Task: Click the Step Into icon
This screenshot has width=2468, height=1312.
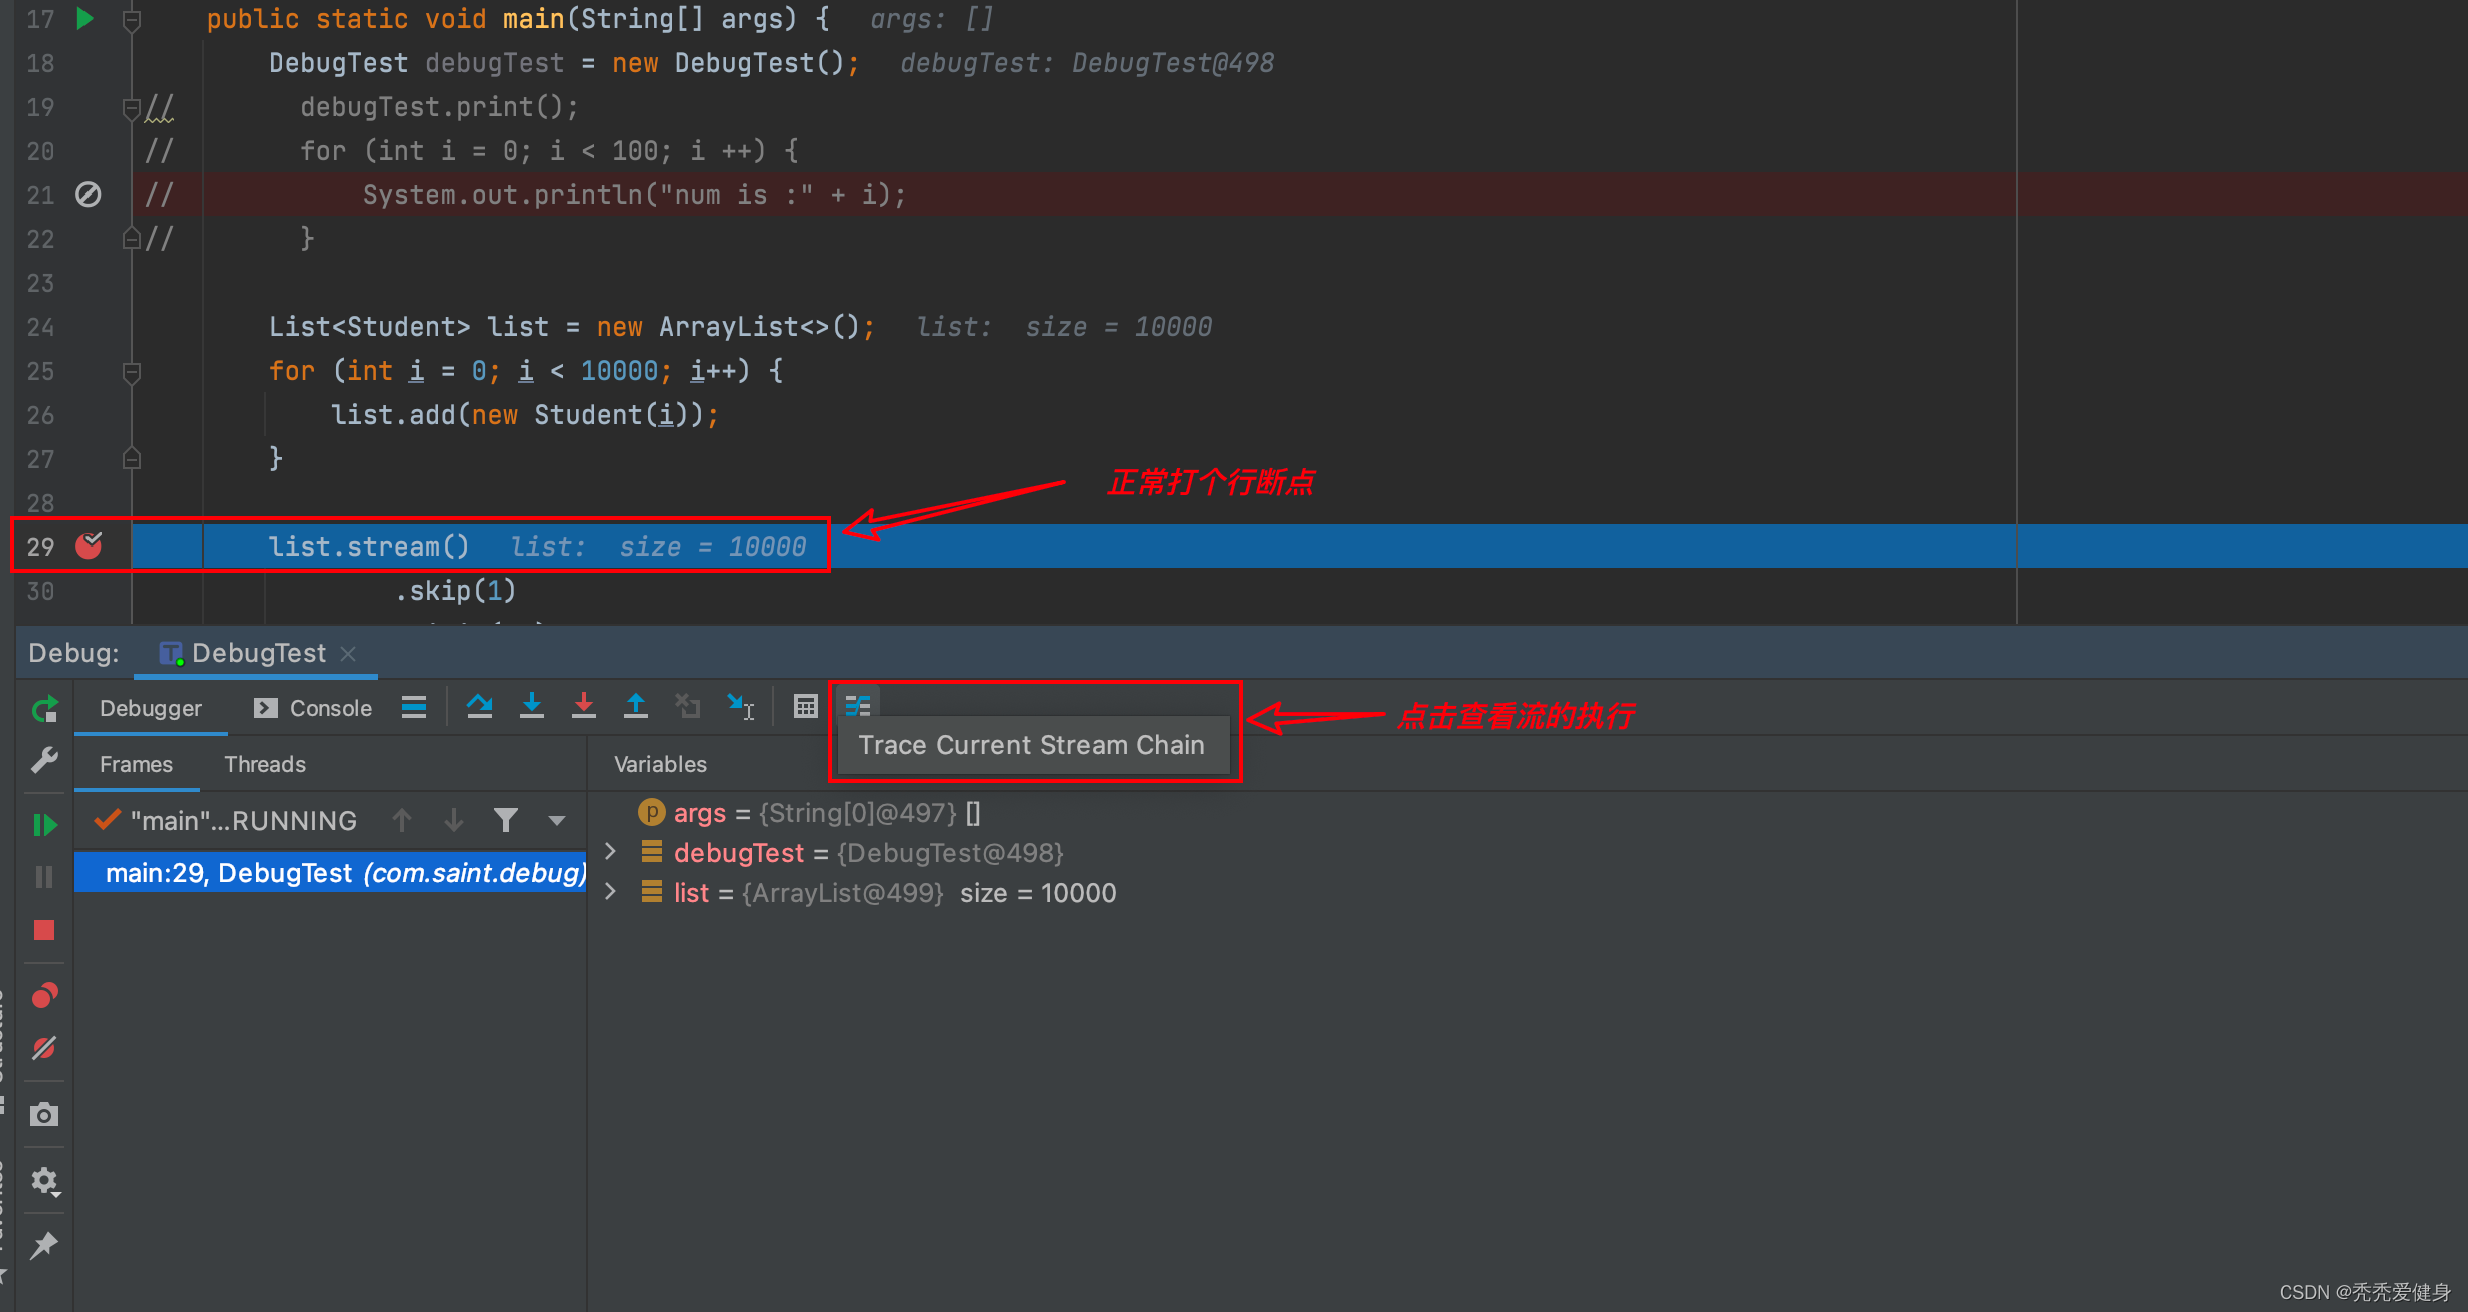Action: click(532, 707)
